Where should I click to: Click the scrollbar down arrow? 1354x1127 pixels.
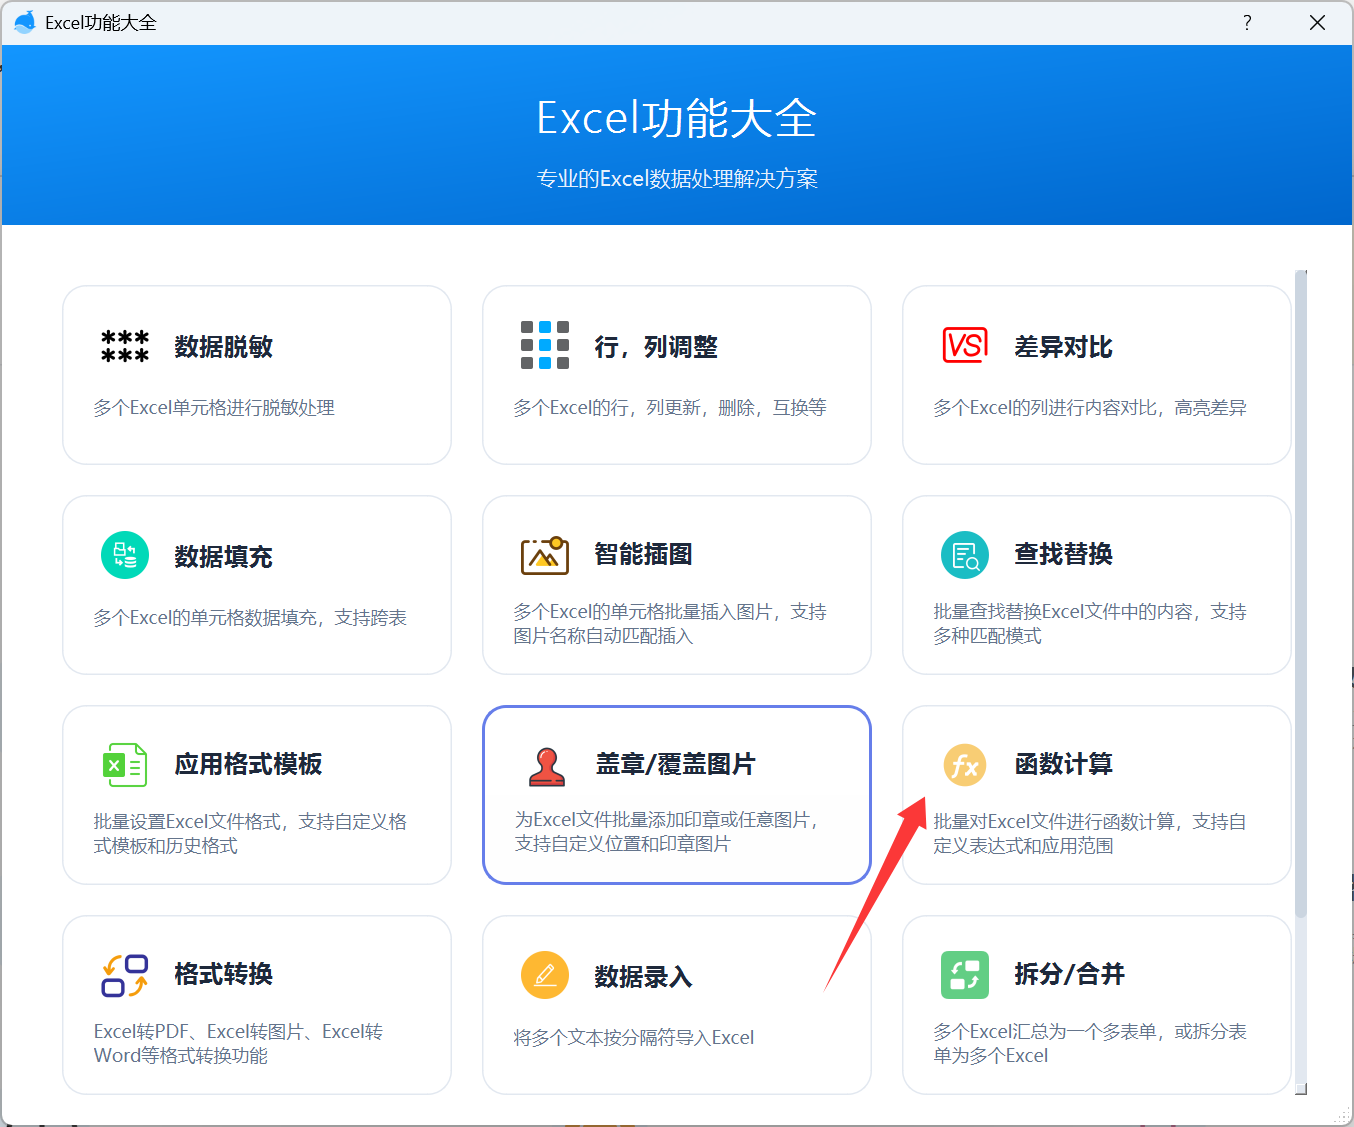[1301, 1090]
